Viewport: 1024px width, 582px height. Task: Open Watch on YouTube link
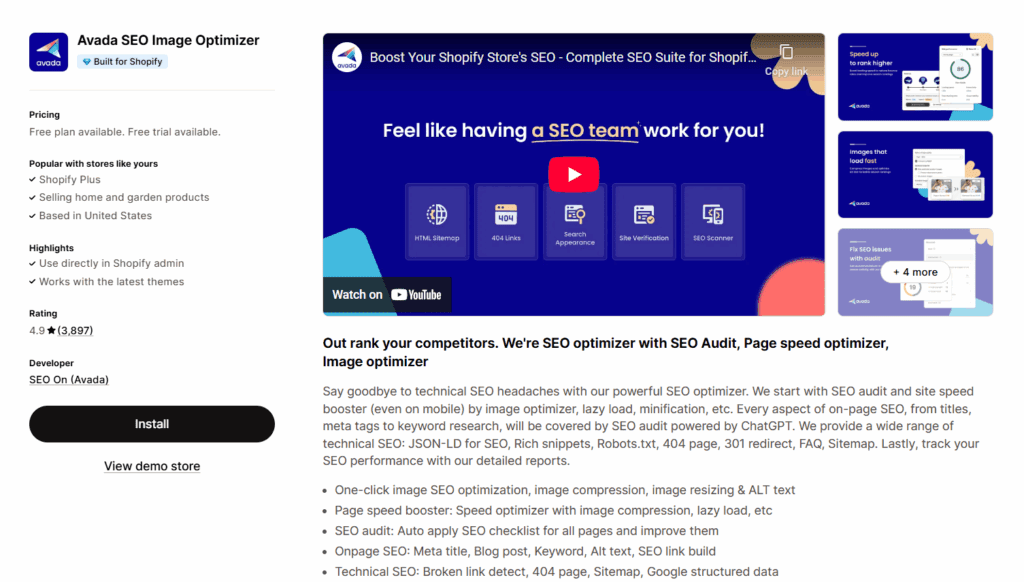point(387,295)
